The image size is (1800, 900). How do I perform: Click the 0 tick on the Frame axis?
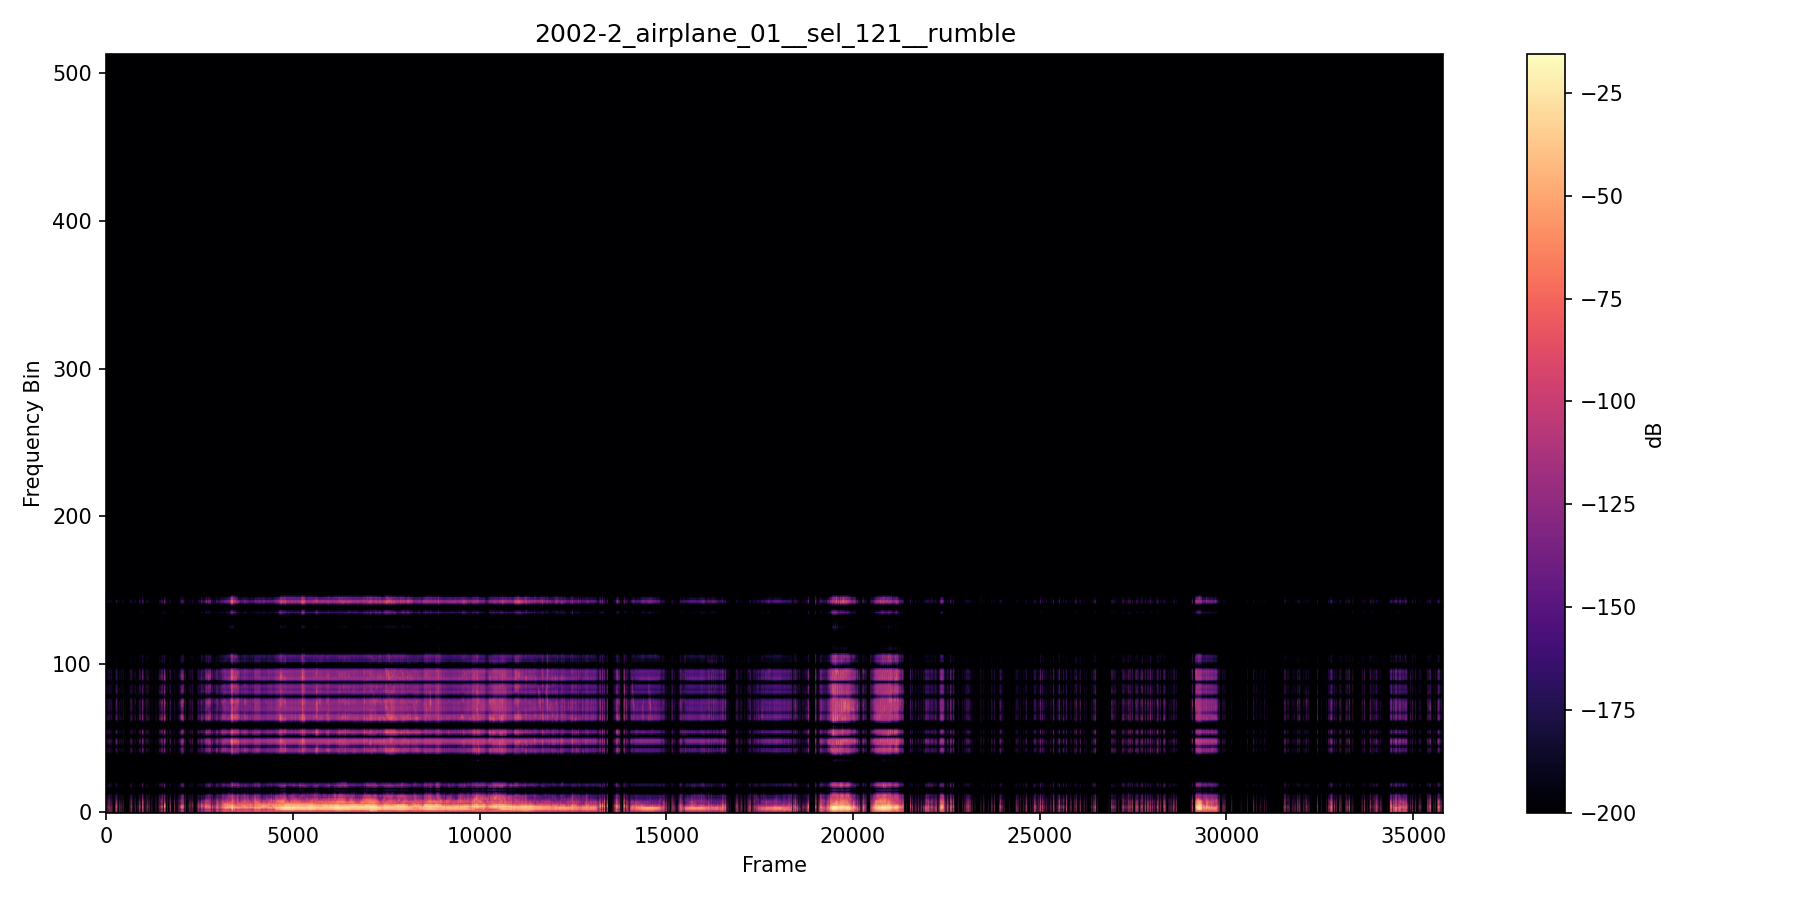pos(107,836)
